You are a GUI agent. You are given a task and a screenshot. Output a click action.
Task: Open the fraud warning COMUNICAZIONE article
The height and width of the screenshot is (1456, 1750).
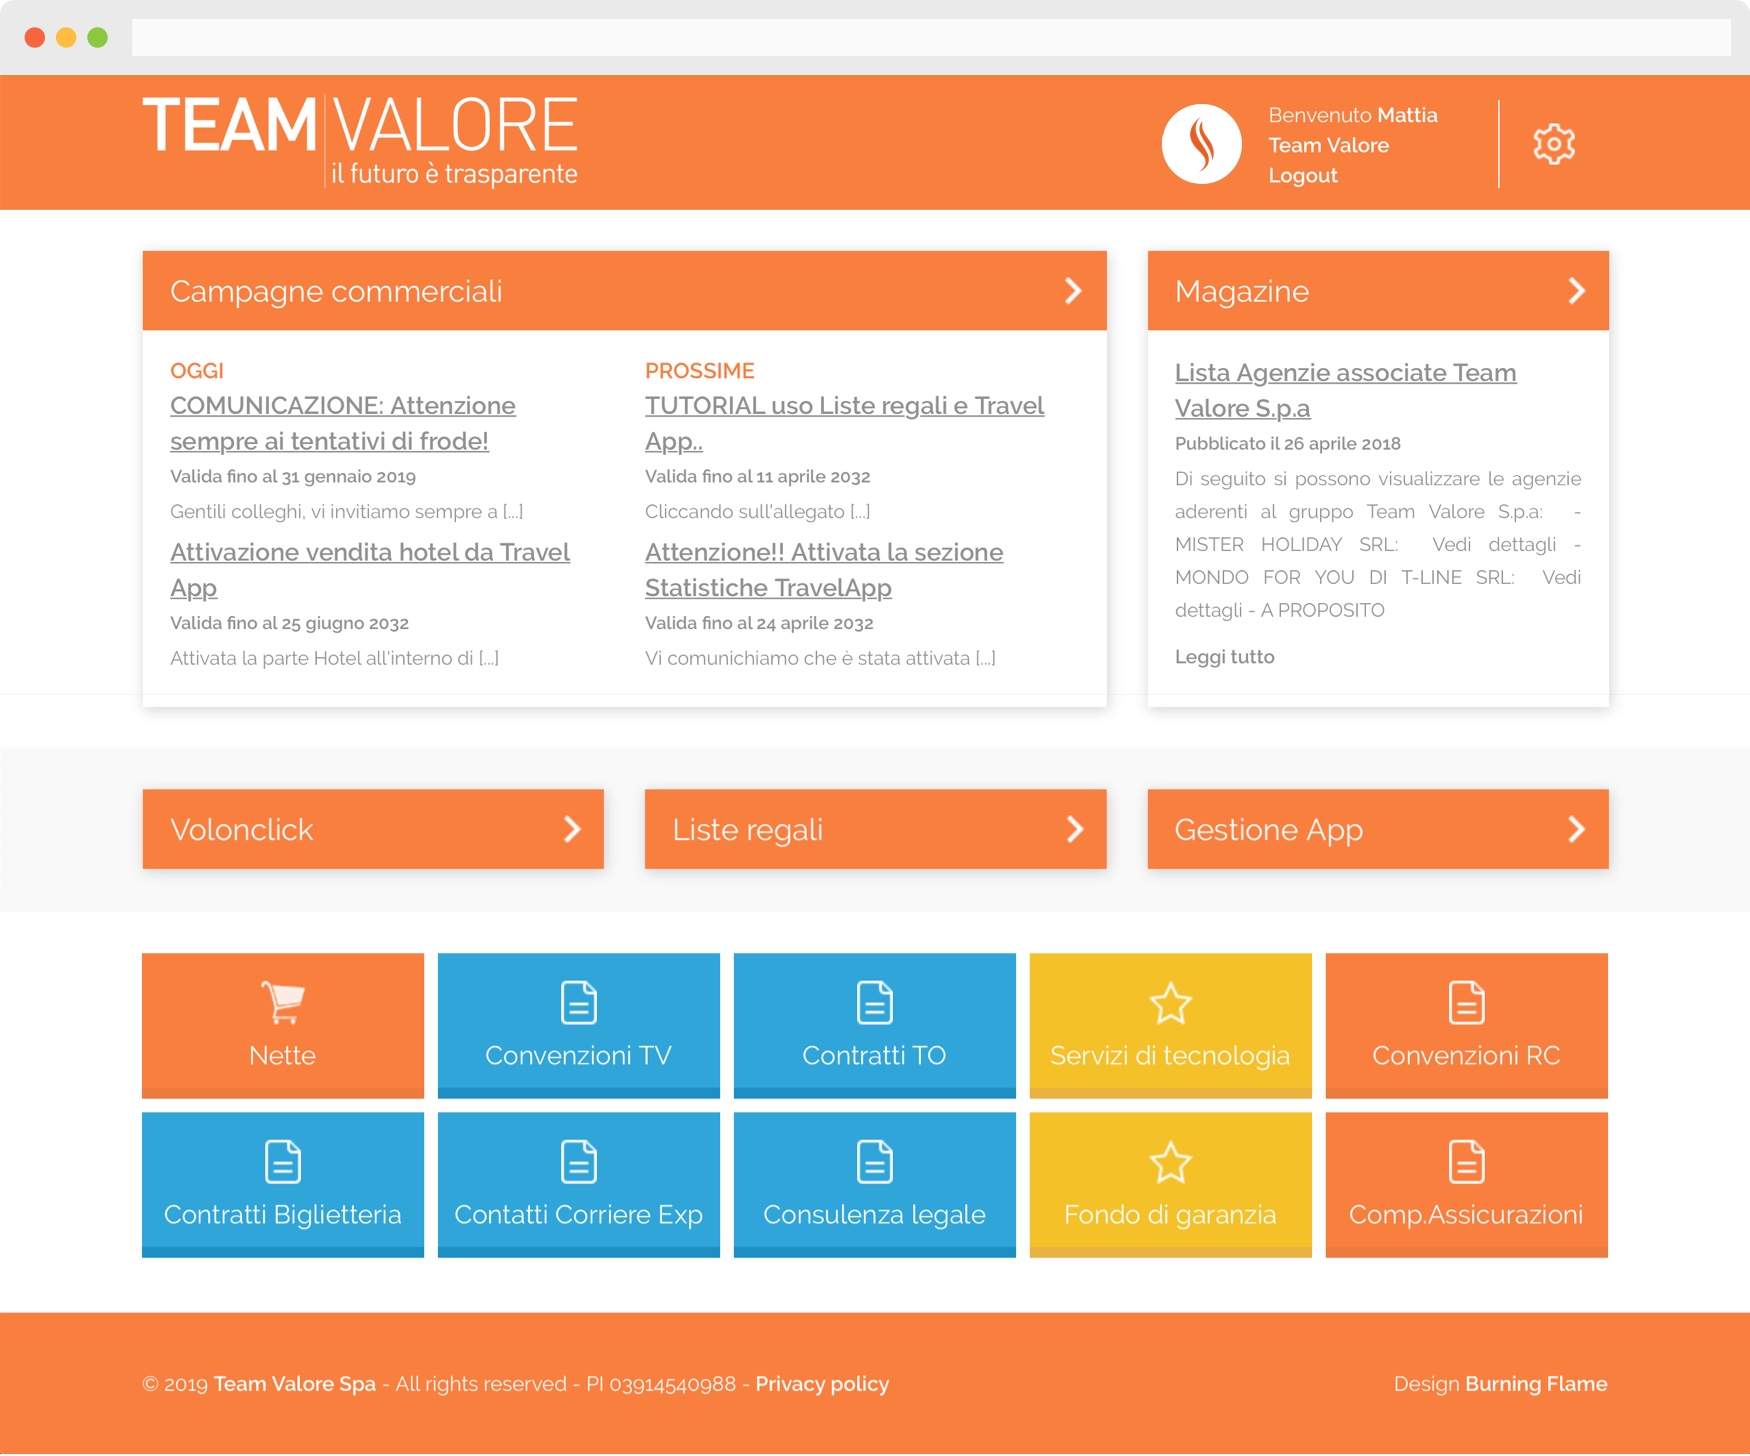[343, 423]
